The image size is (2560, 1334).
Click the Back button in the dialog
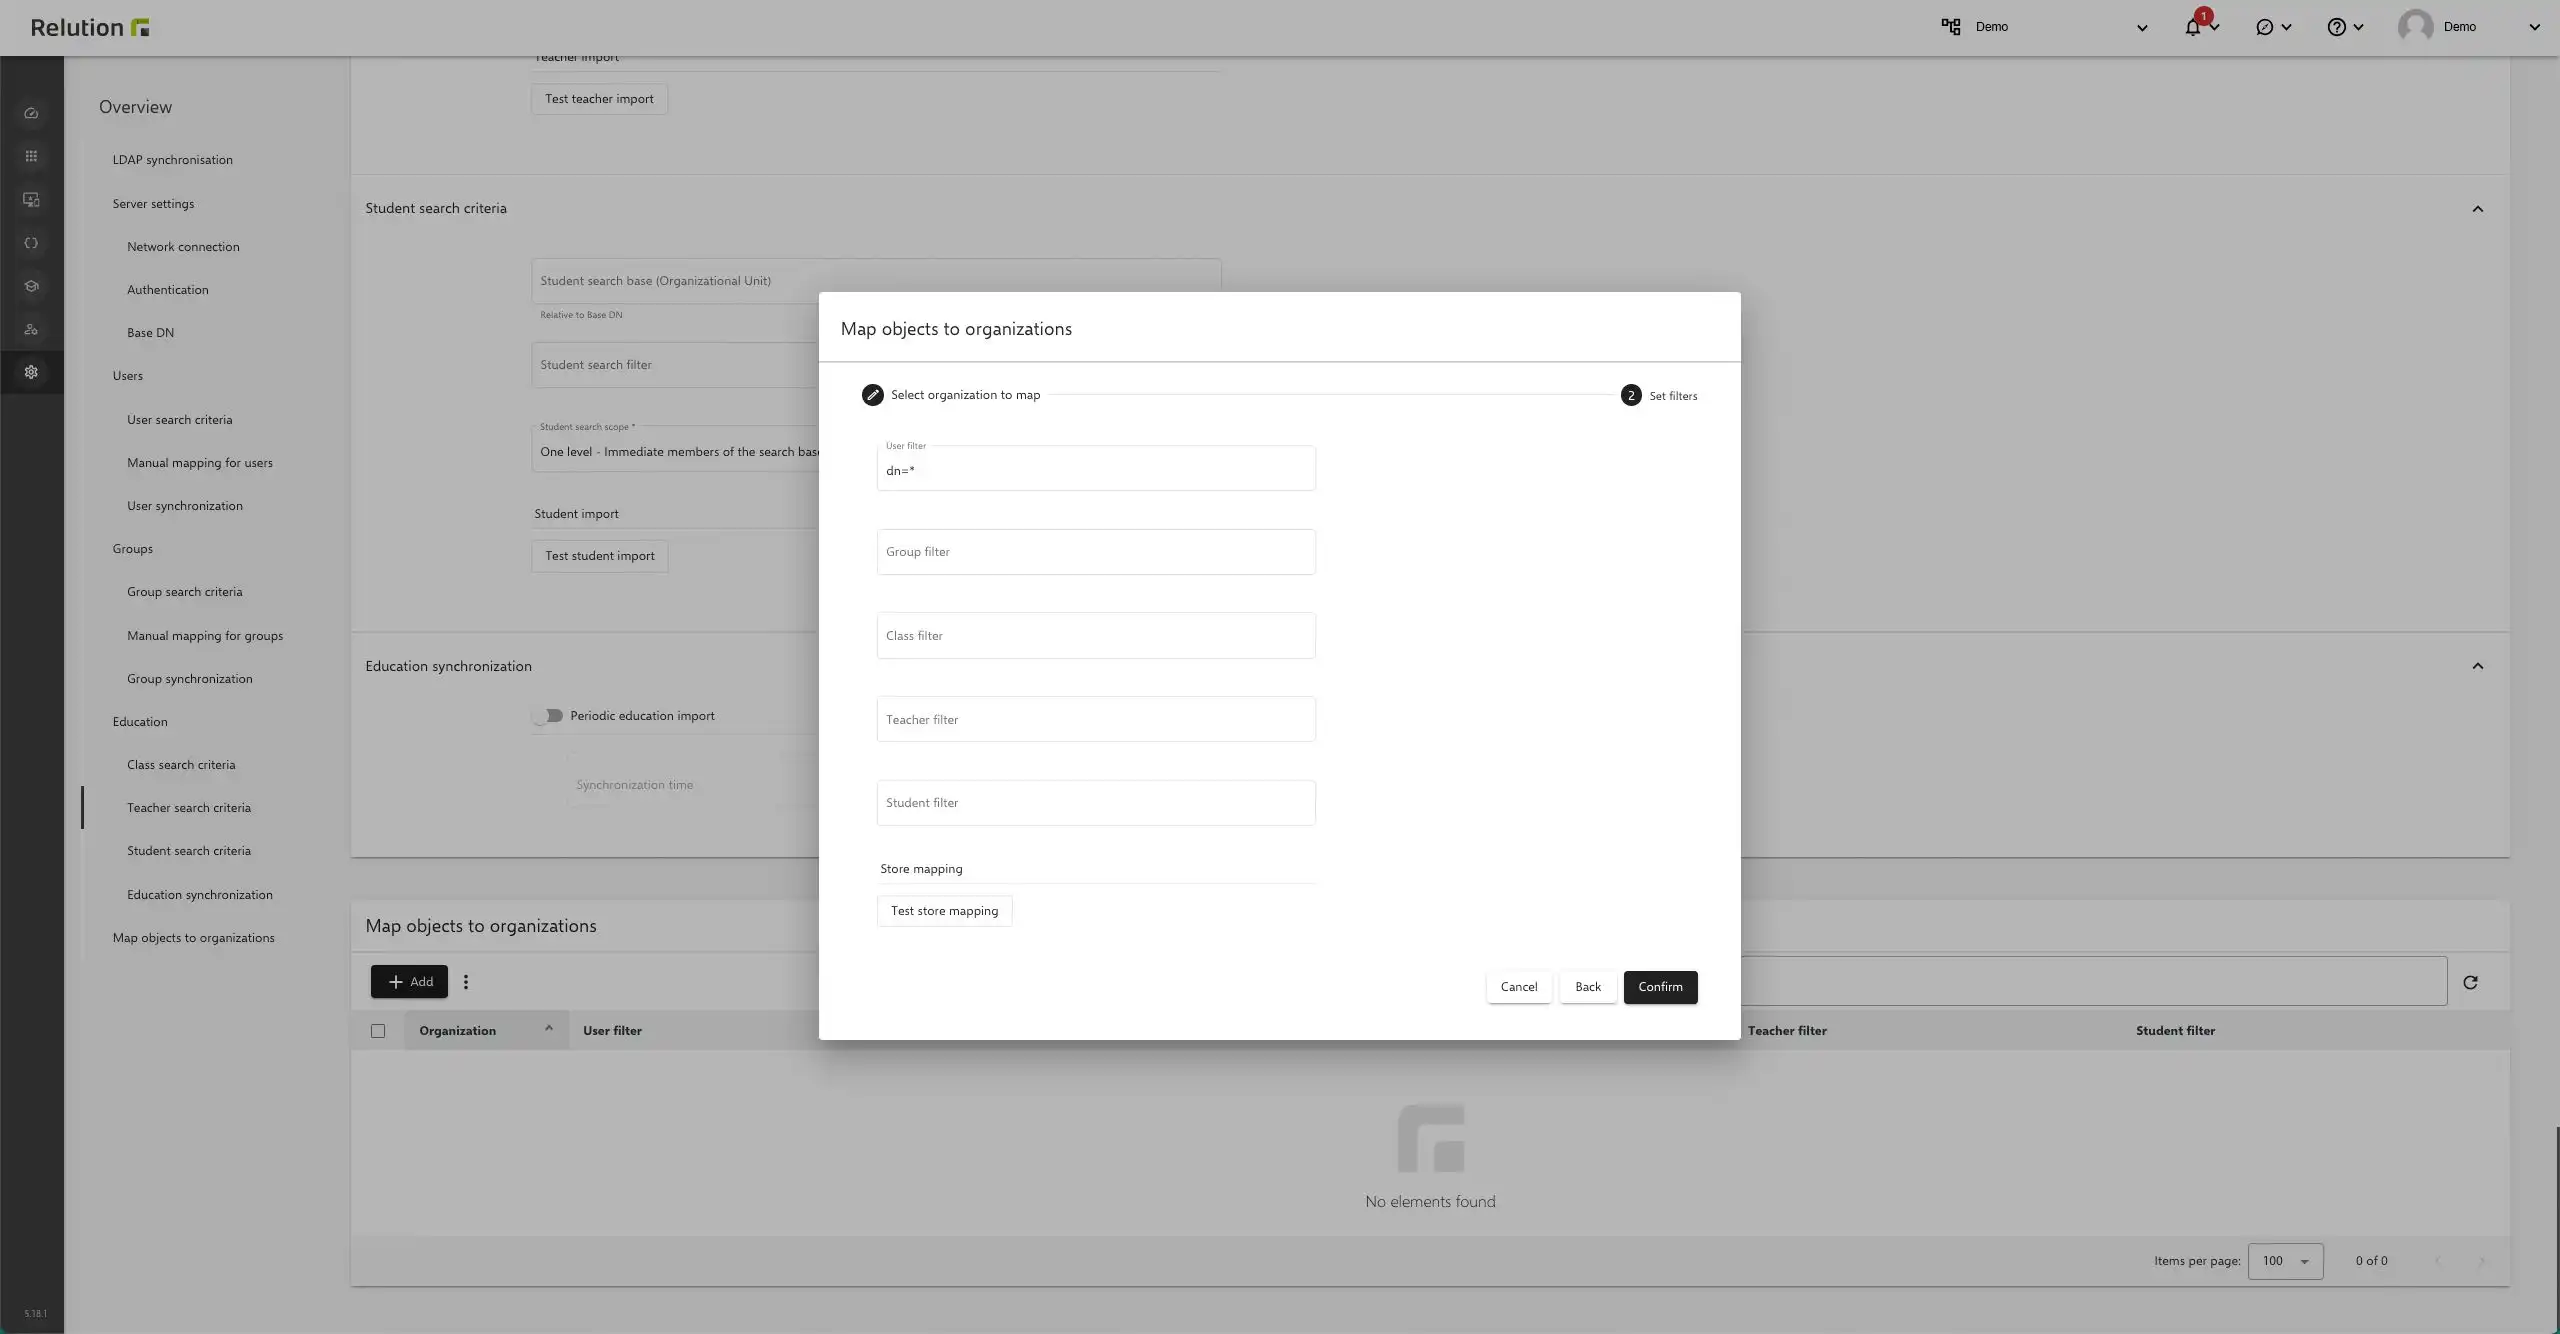[x=1588, y=987]
